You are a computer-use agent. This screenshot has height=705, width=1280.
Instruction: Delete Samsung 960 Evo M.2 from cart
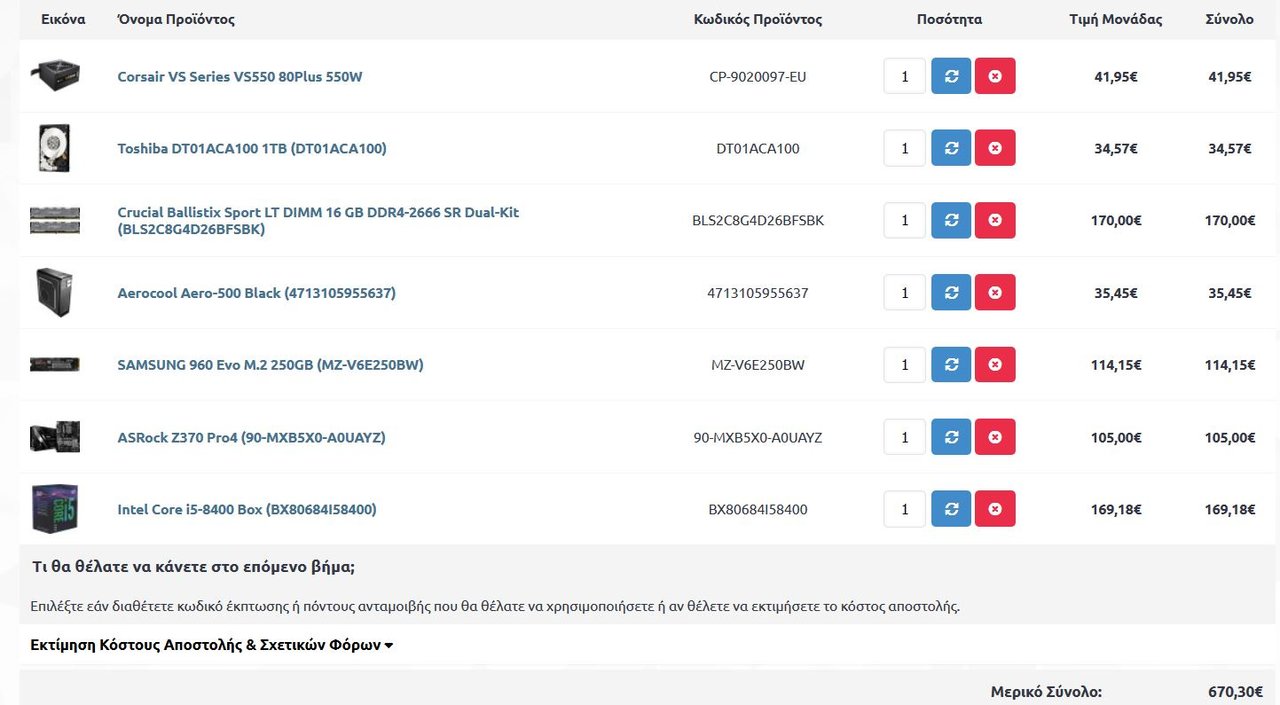(x=995, y=365)
